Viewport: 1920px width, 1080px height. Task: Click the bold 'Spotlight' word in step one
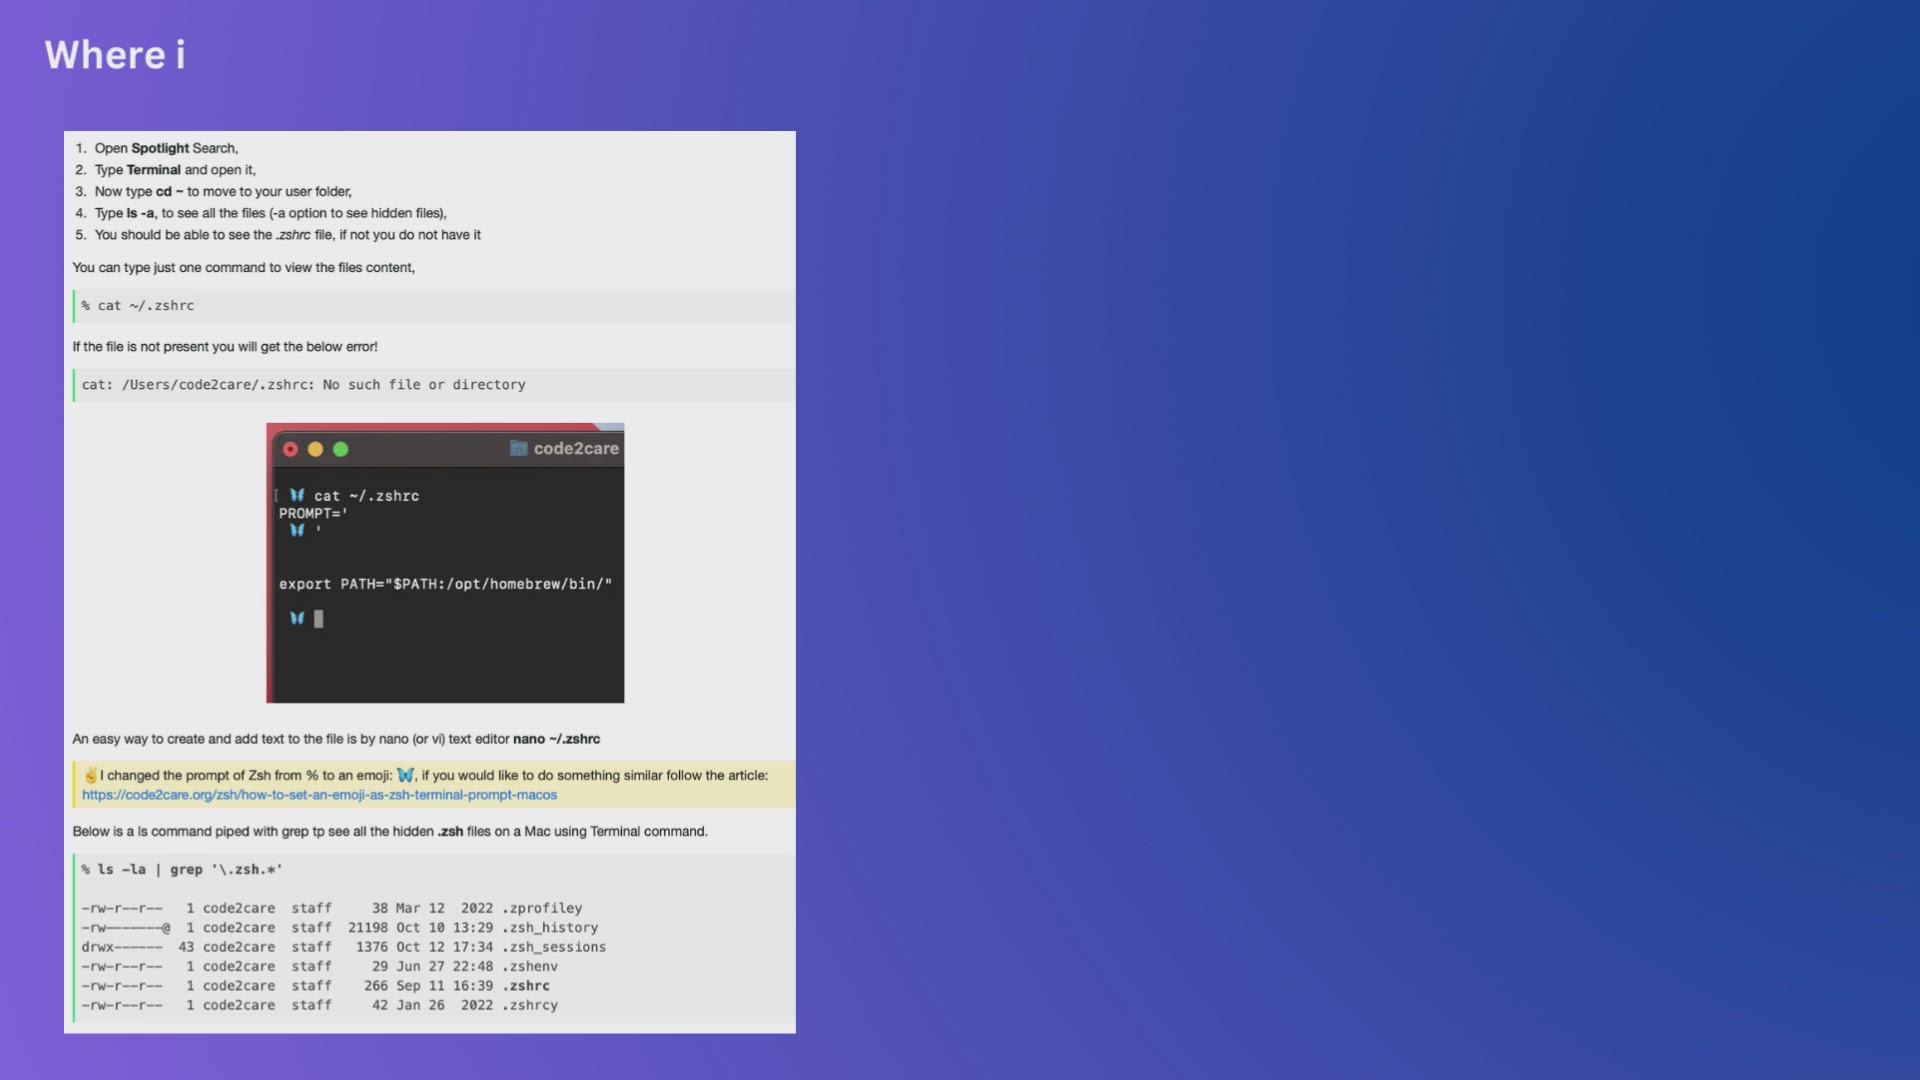[160, 148]
